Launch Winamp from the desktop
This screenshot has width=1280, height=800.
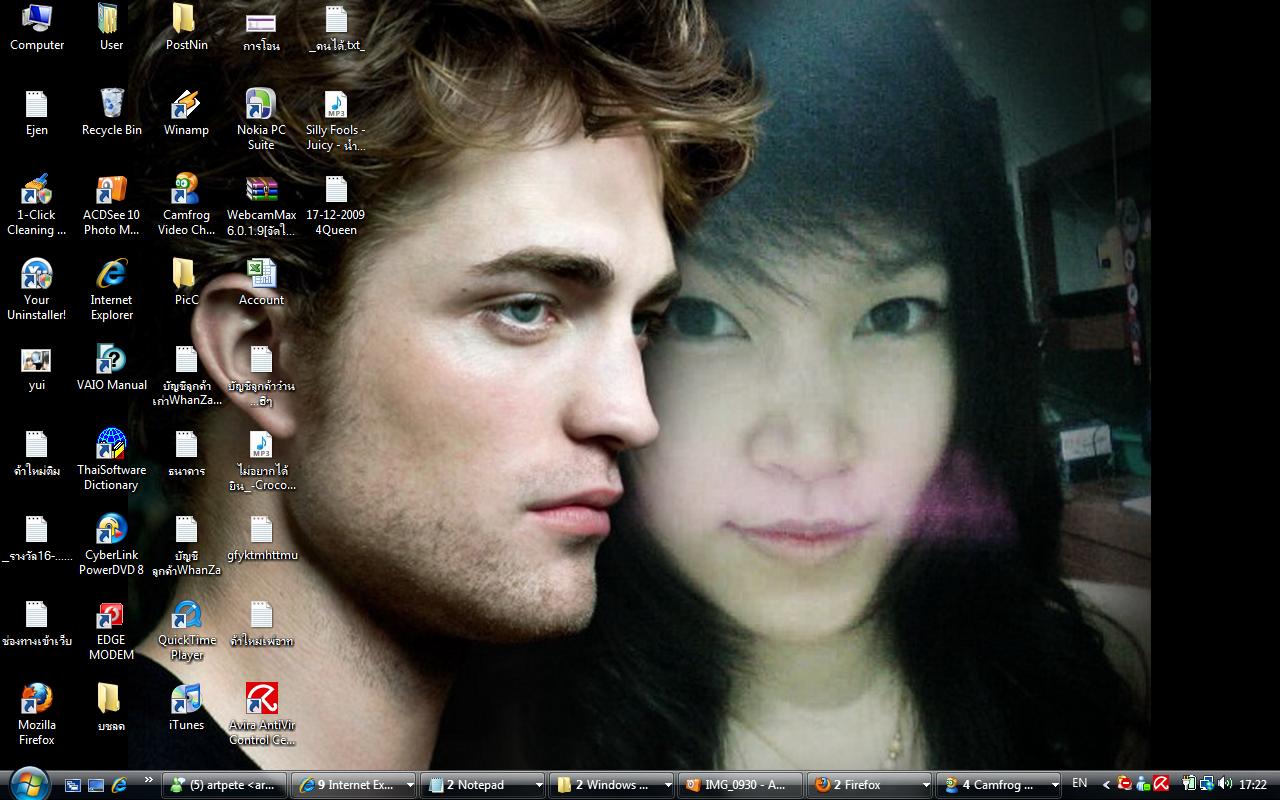tap(186, 105)
